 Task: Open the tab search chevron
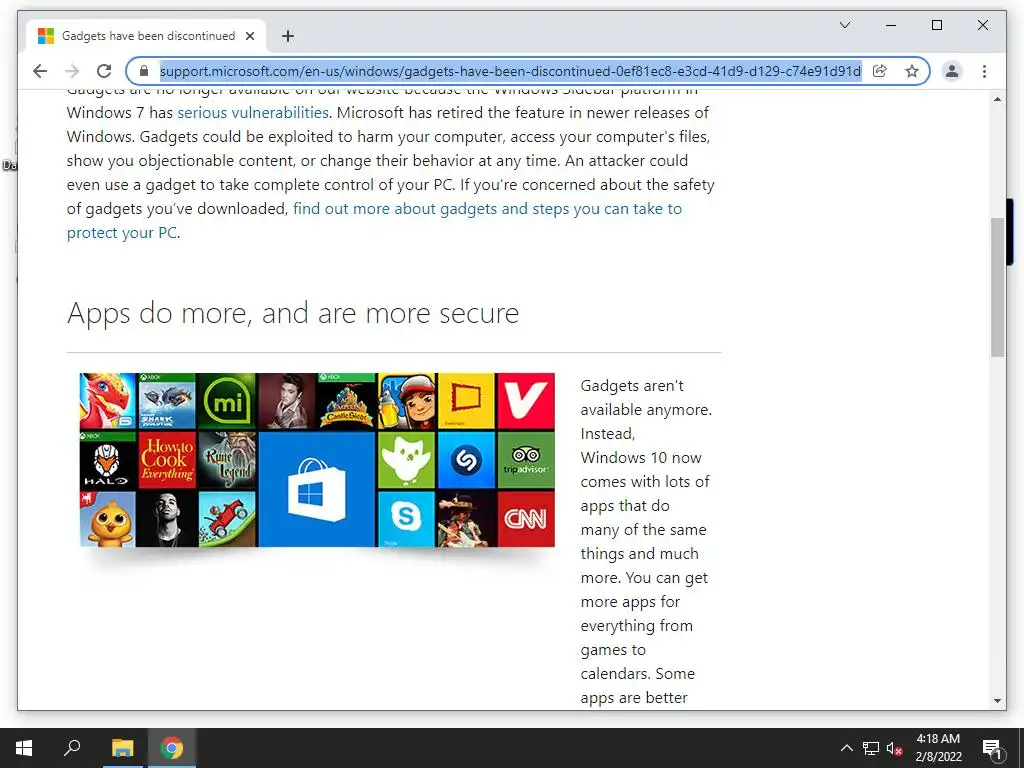[844, 25]
